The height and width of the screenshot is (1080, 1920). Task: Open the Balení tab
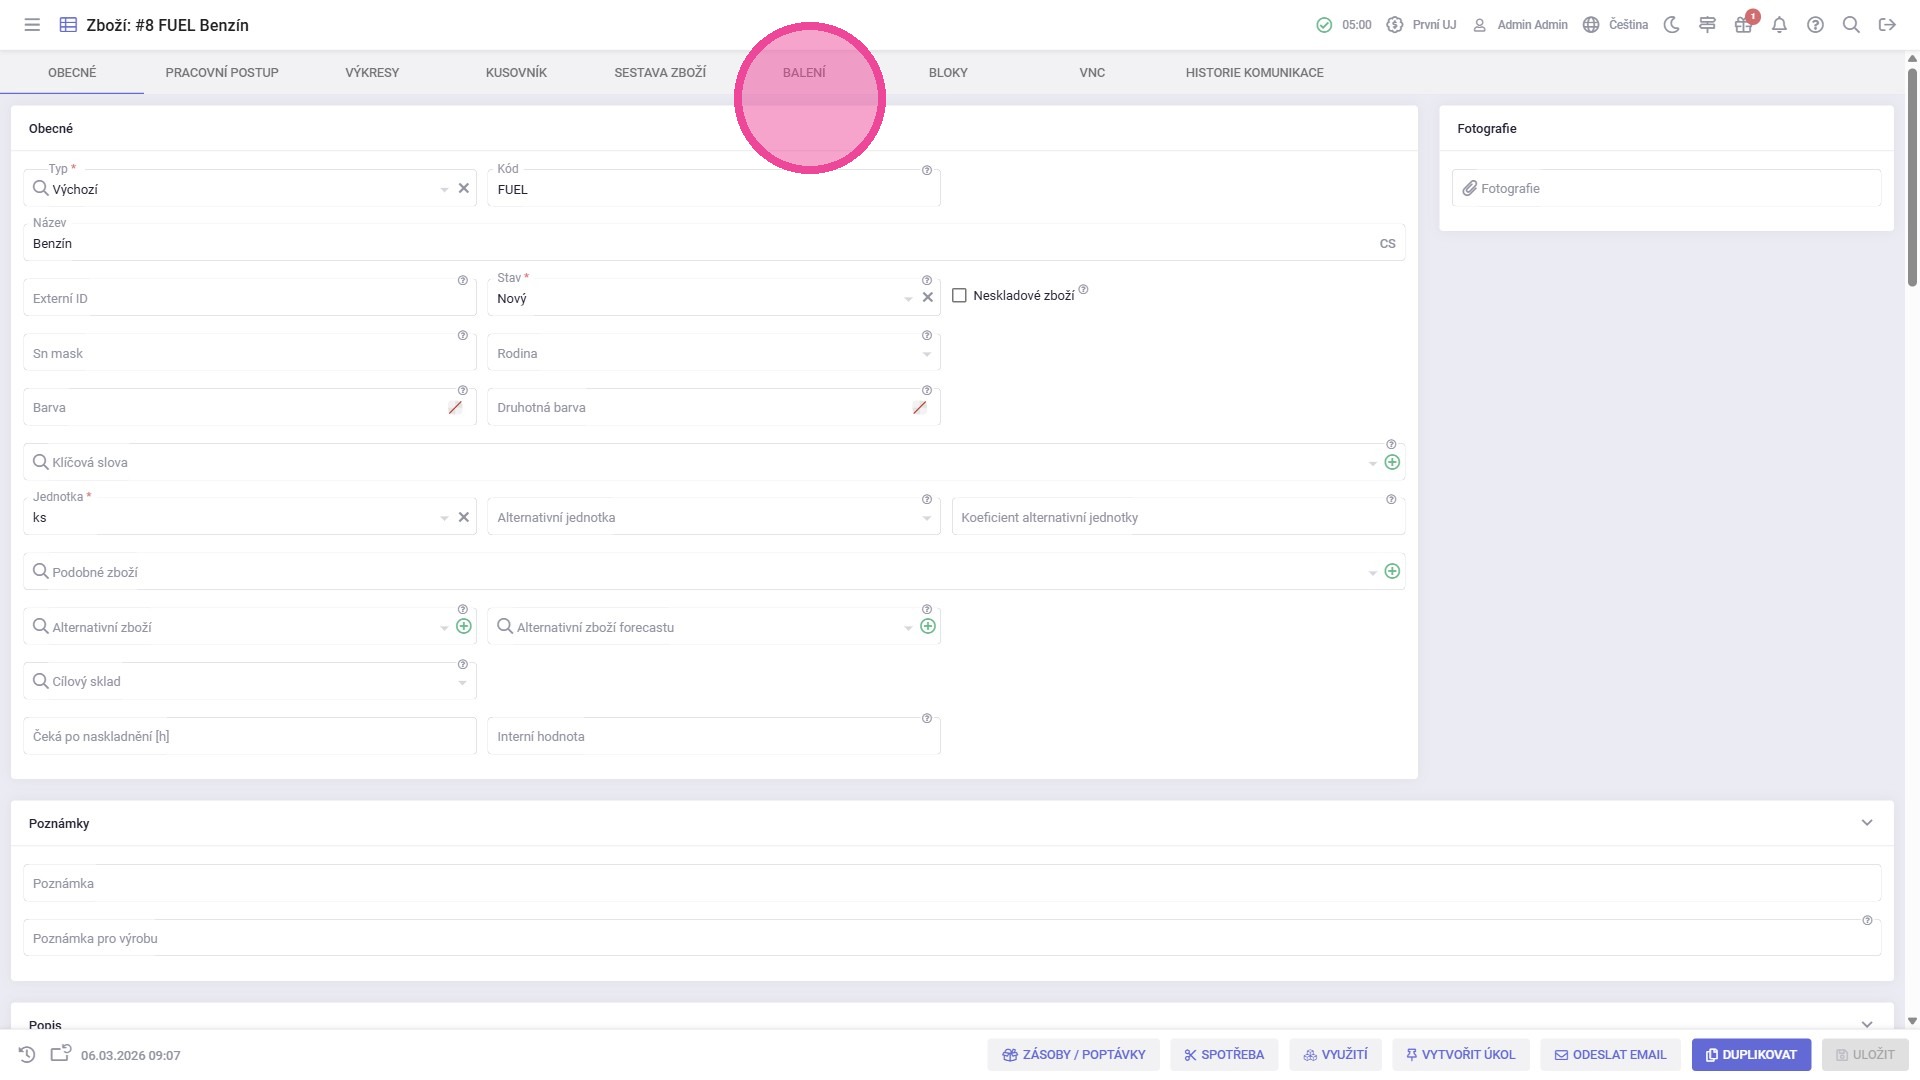[804, 72]
